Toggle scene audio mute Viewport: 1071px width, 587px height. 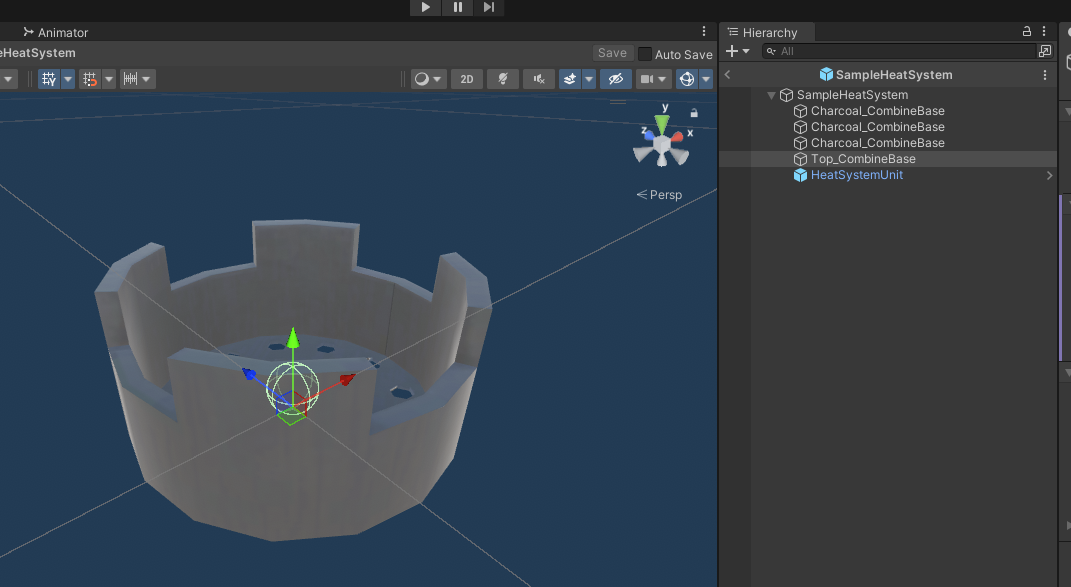pyautogui.click(x=538, y=79)
